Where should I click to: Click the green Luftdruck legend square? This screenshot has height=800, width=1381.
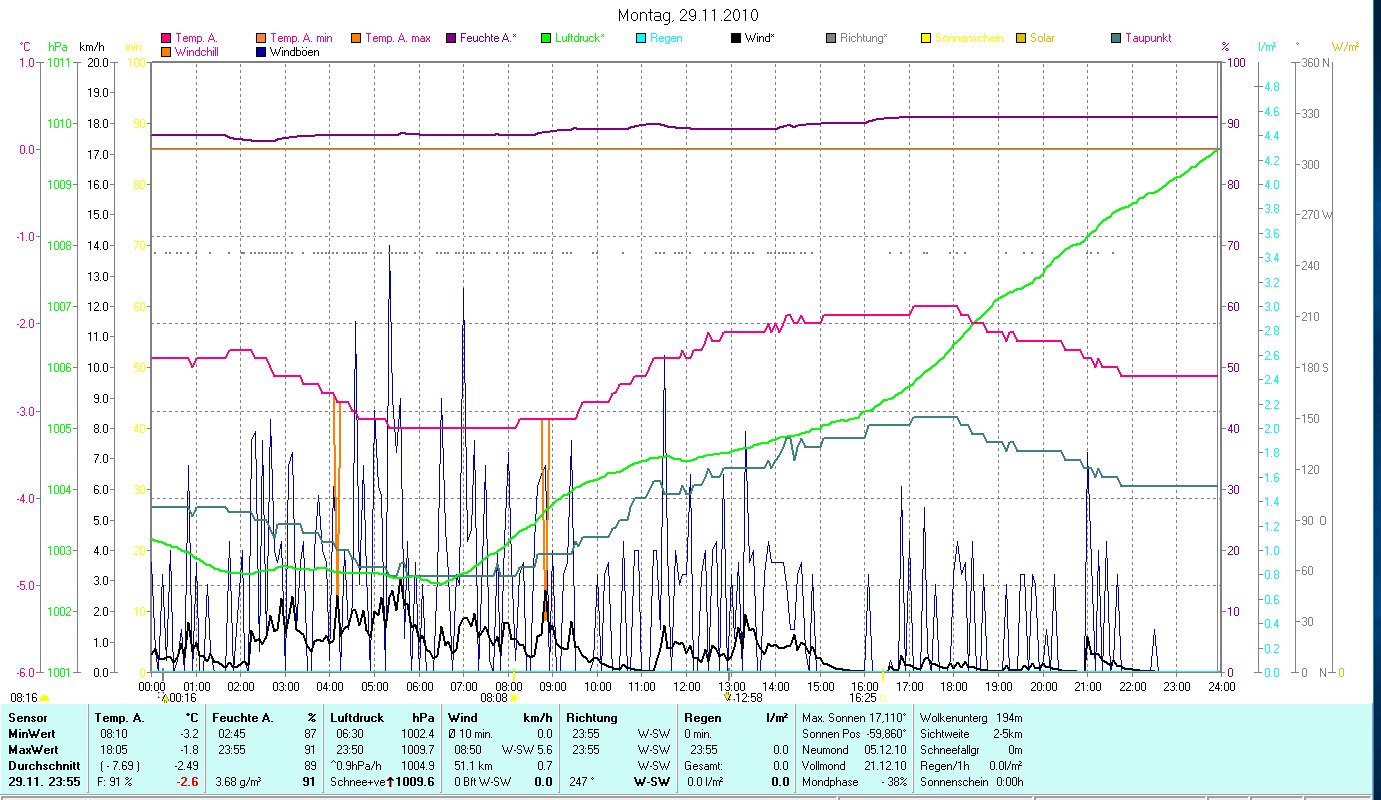click(545, 39)
